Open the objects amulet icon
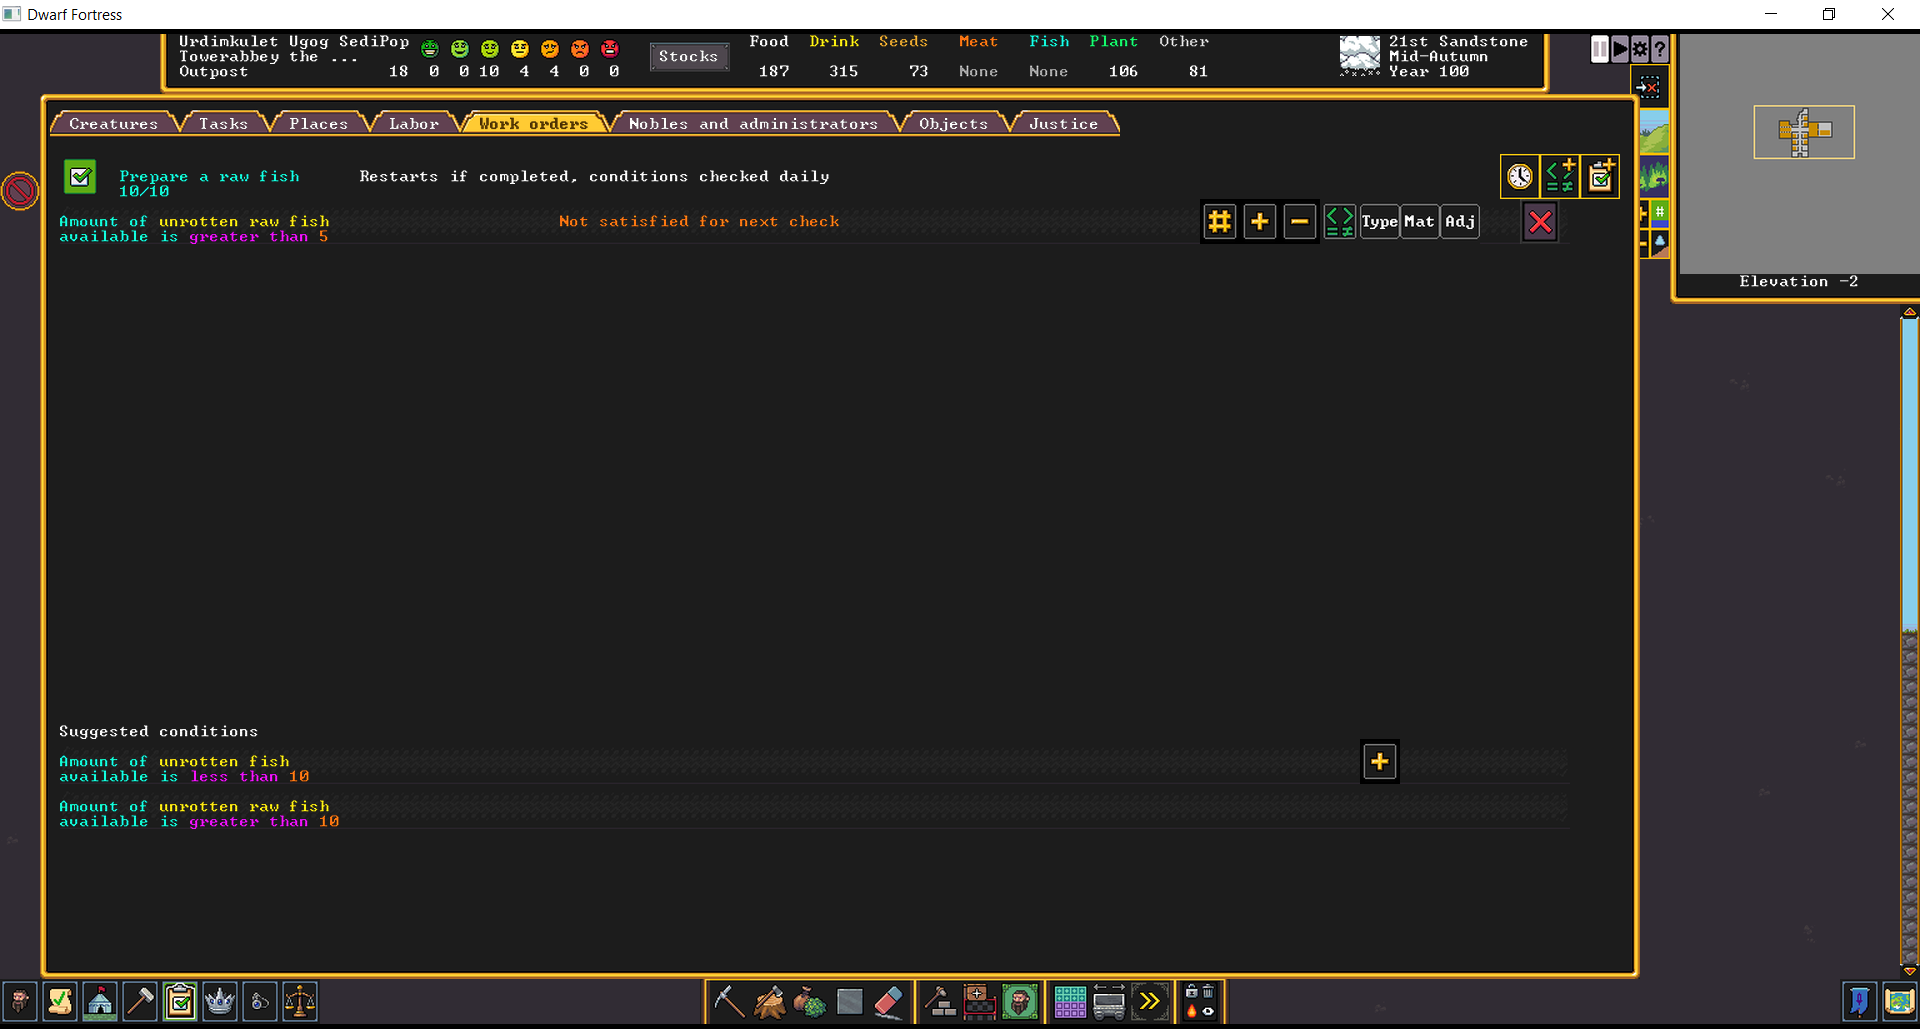 260,1001
